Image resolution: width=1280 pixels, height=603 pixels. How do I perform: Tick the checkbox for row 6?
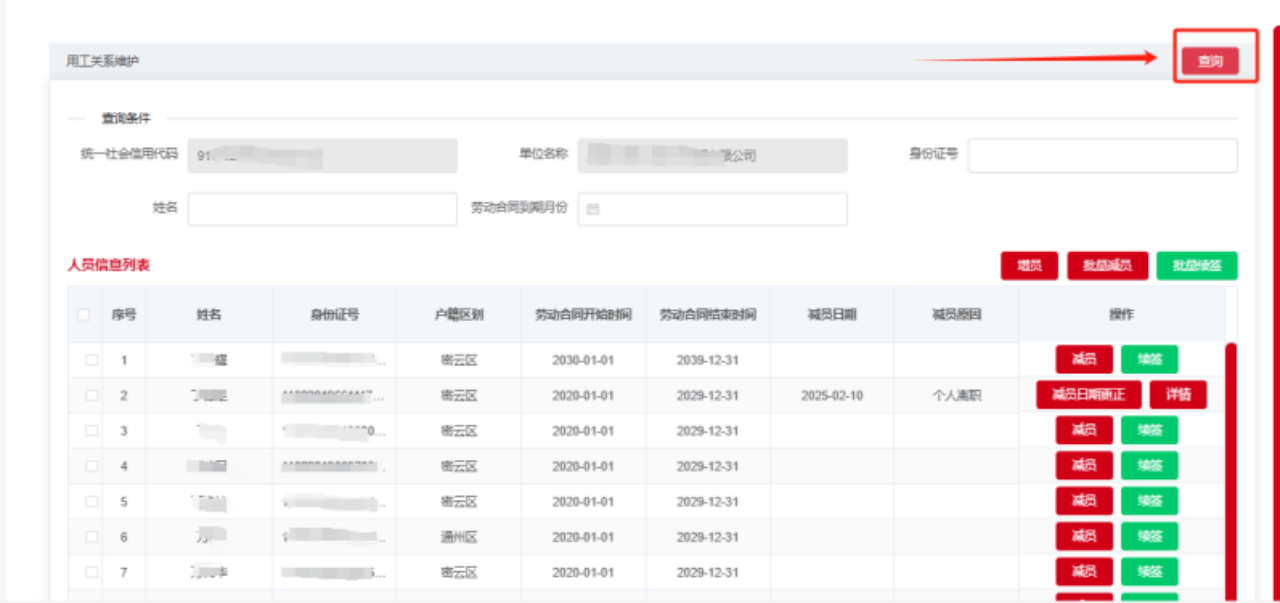click(x=92, y=537)
